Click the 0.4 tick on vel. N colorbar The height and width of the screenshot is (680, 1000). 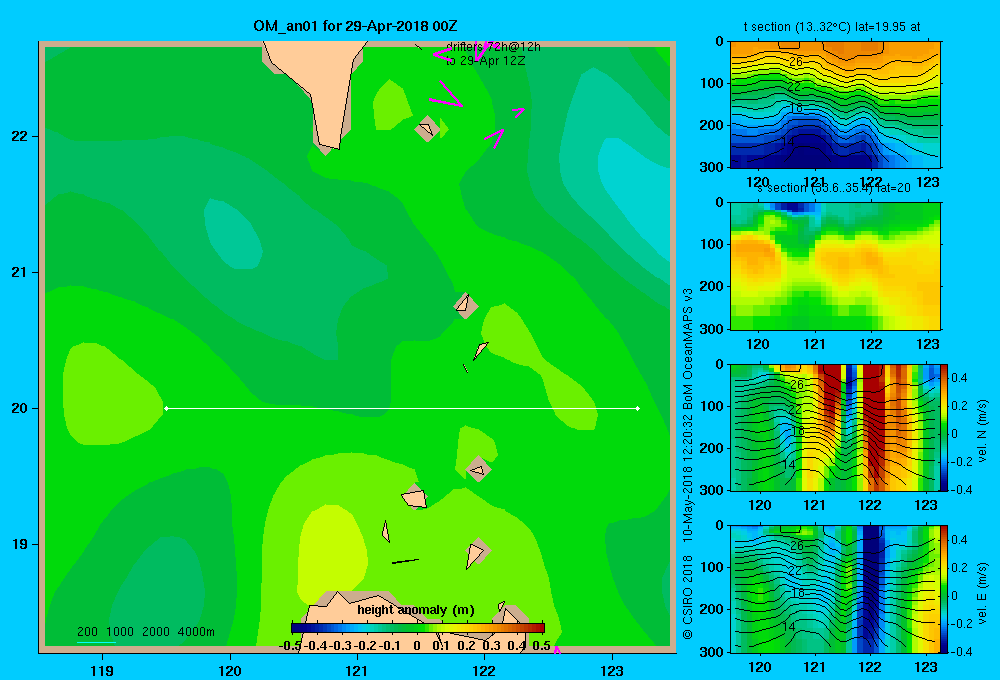(959, 378)
